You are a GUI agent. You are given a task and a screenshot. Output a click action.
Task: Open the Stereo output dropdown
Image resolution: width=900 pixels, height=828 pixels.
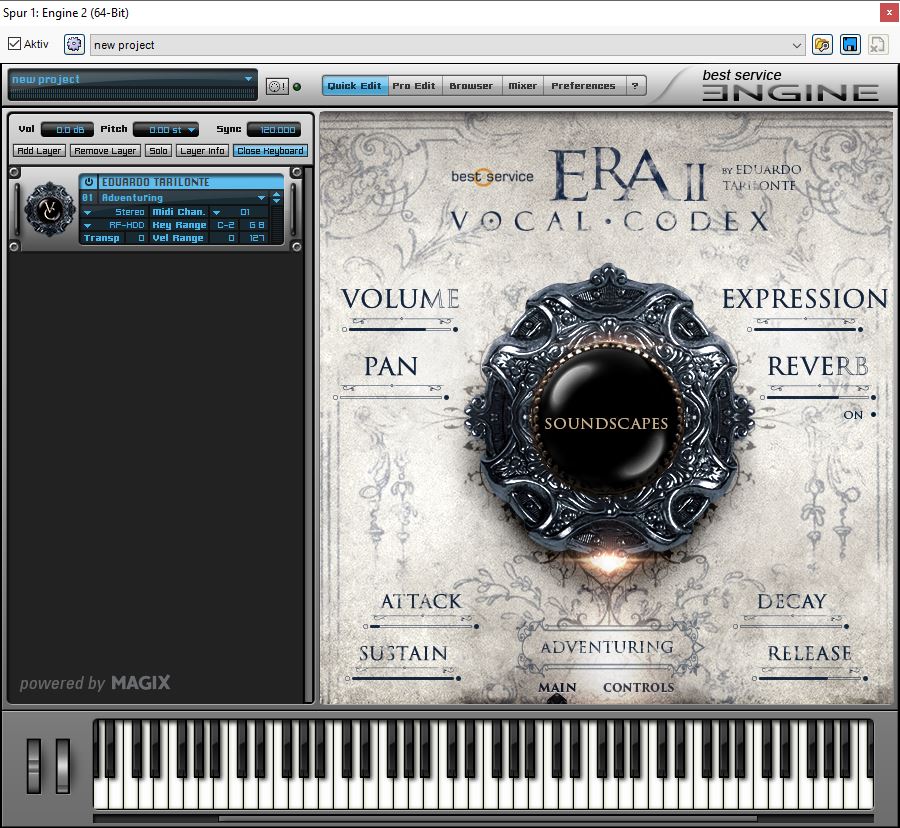tap(87, 212)
